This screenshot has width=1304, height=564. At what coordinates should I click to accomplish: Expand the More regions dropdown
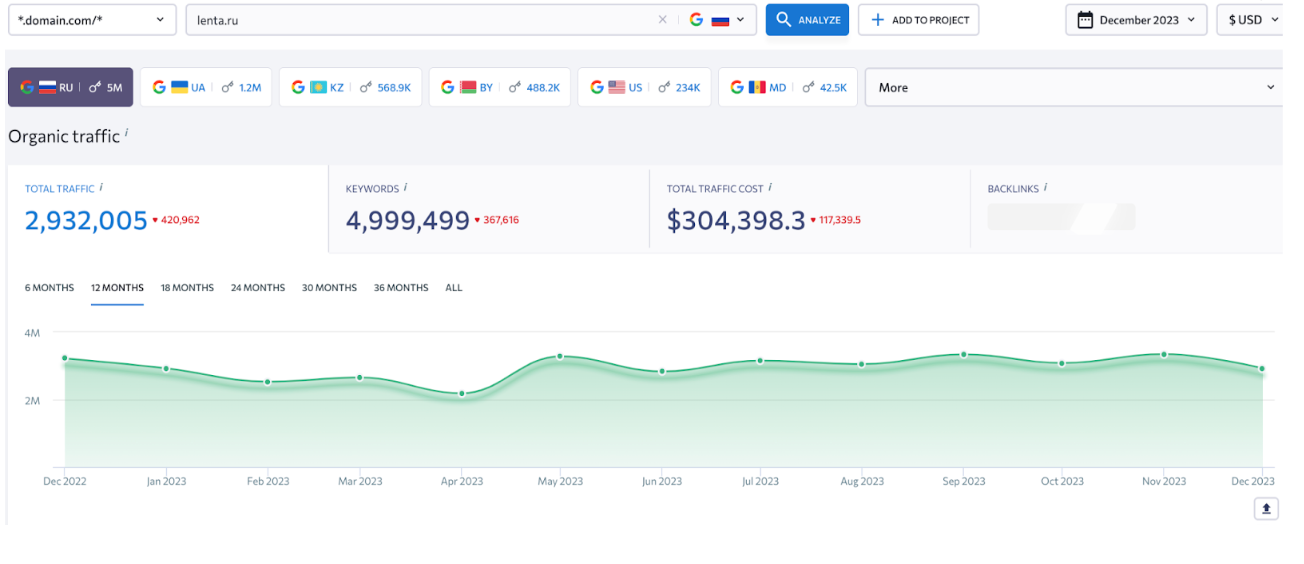[x=1073, y=87]
